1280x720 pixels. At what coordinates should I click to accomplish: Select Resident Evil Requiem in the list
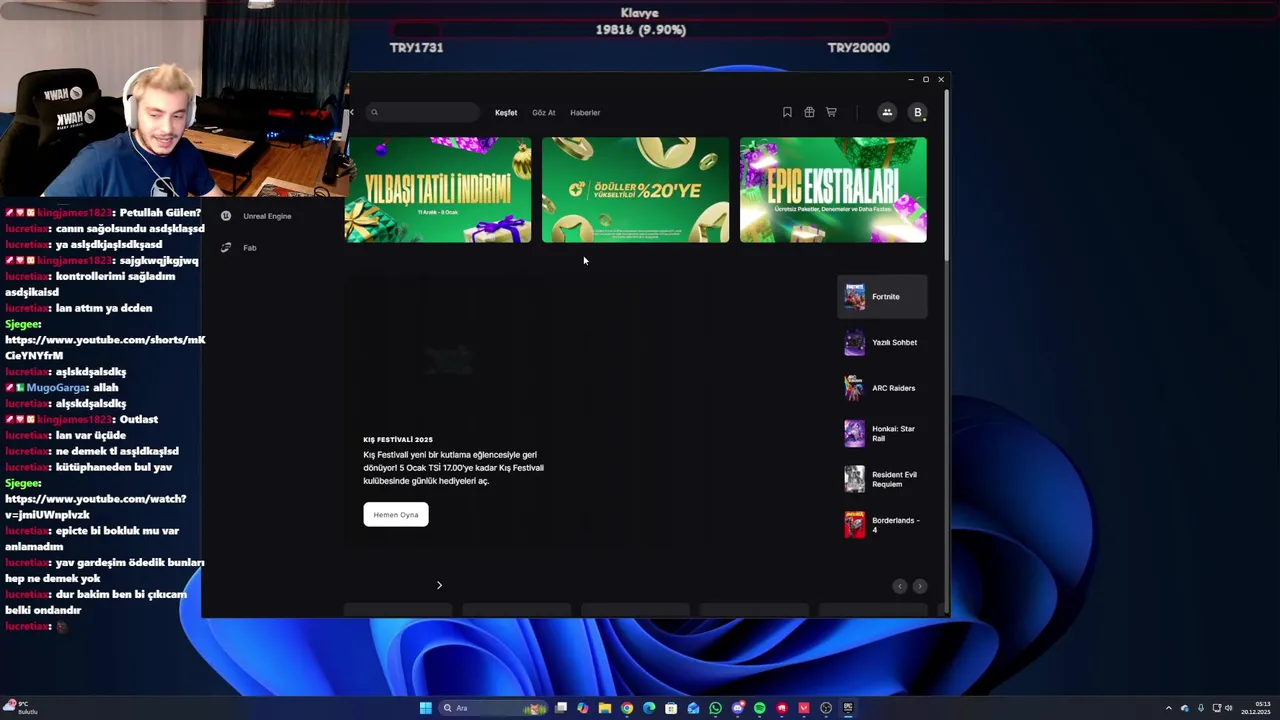(x=882, y=479)
